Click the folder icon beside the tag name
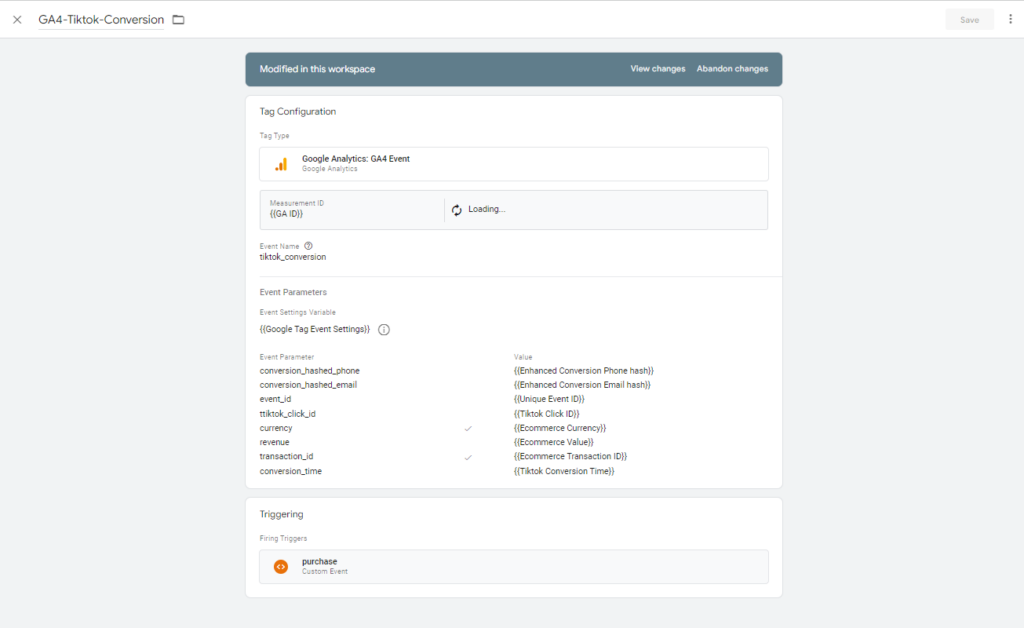This screenshot has height=628, width=1024. (x=178, y=20)
